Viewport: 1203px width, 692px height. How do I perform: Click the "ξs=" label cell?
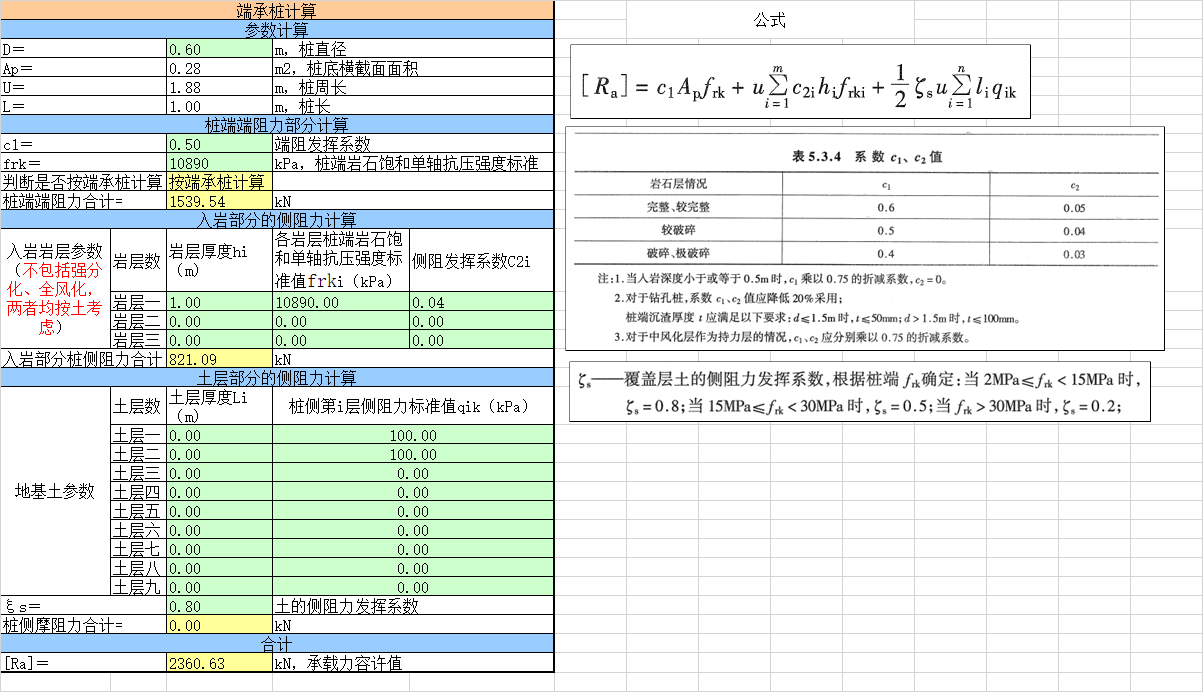(x=84, y=606)
